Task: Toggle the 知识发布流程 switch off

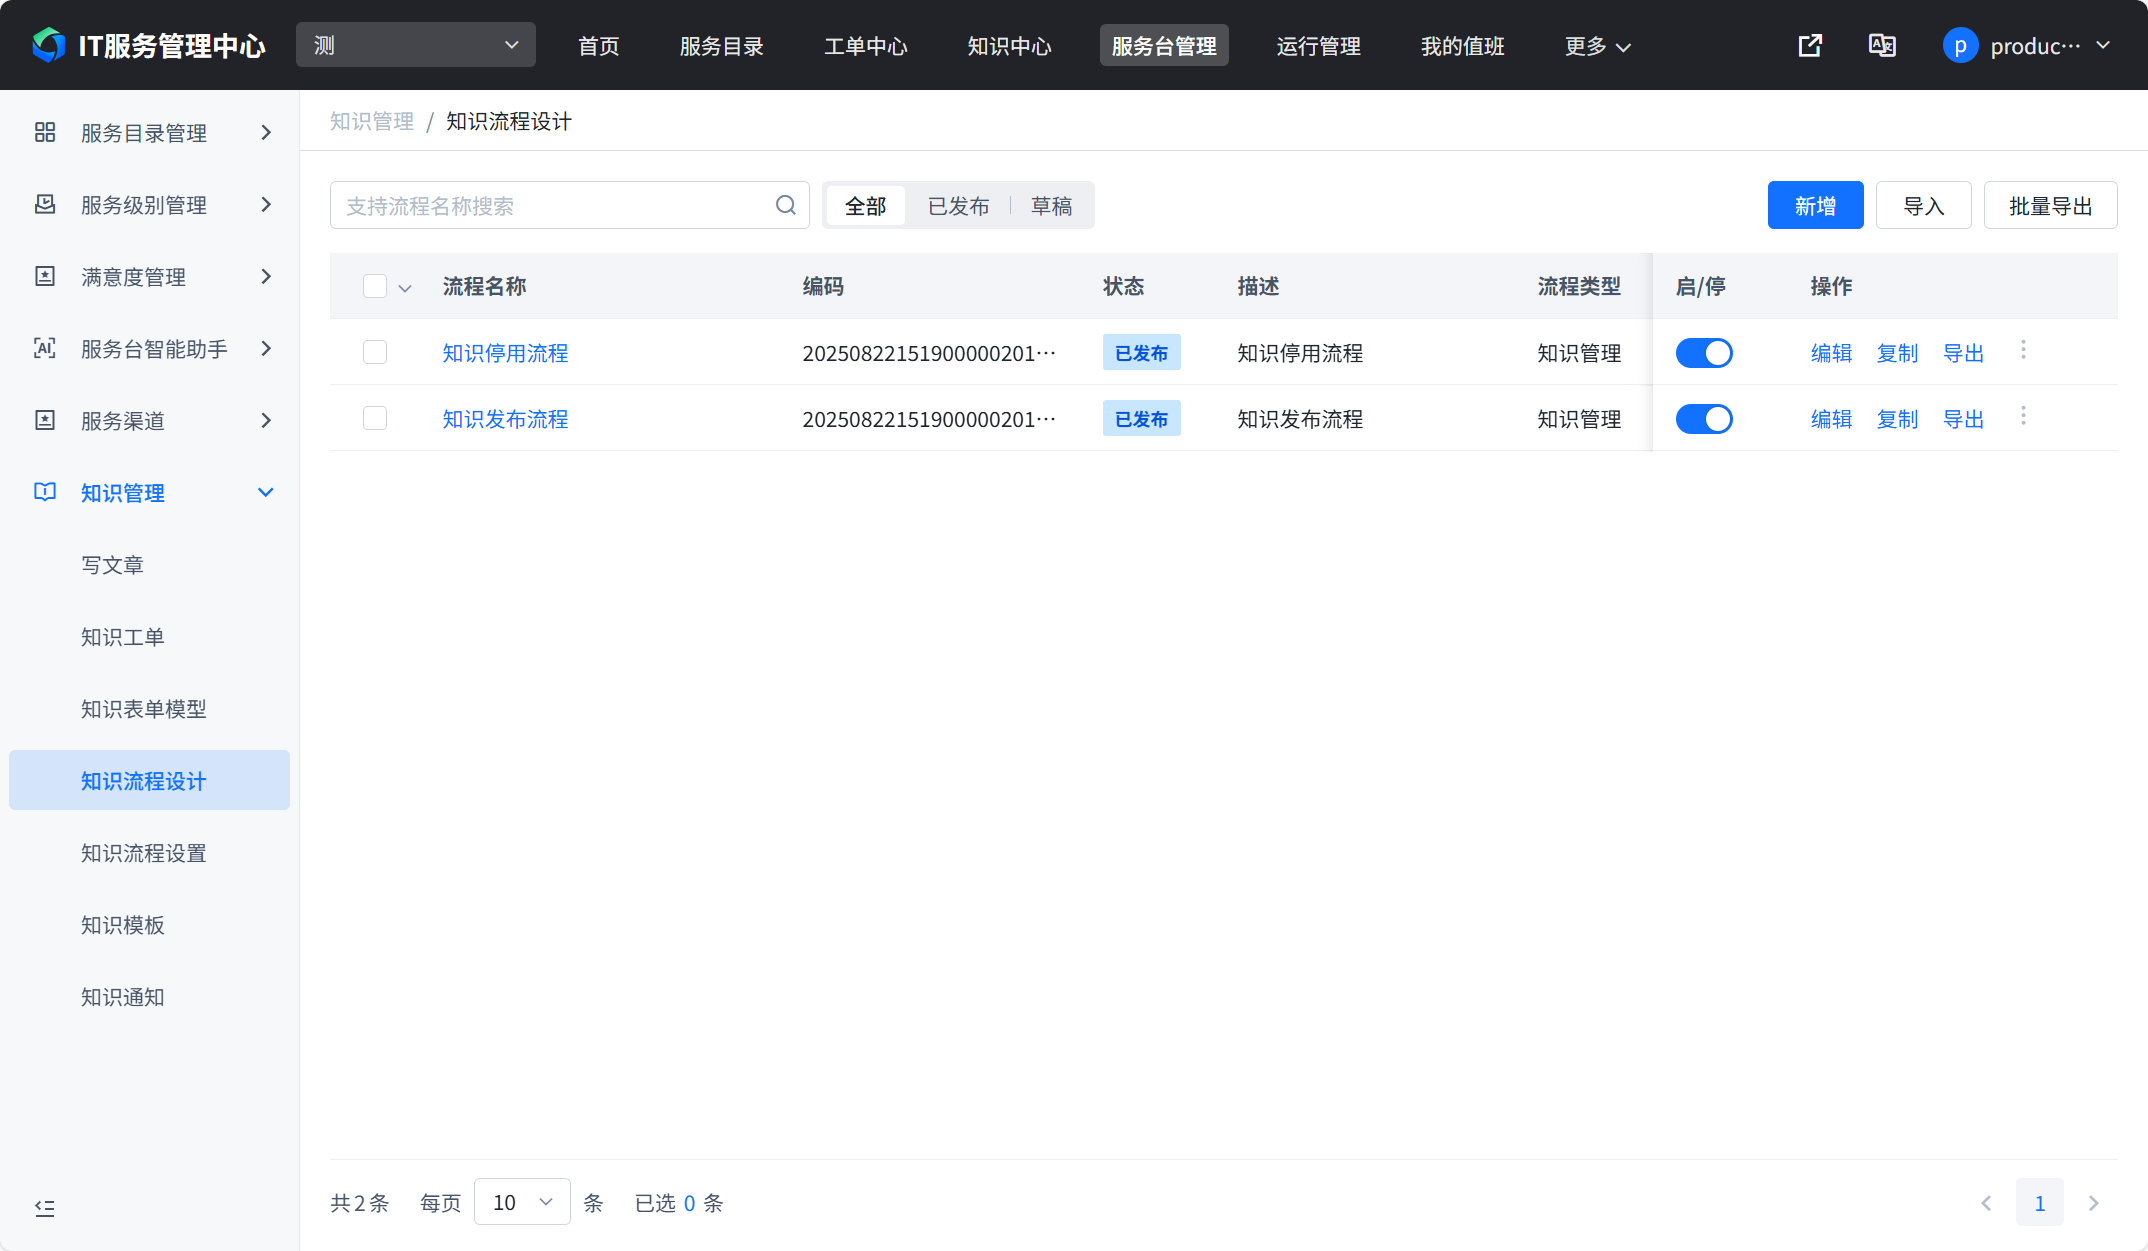Action: [1704, 419]
